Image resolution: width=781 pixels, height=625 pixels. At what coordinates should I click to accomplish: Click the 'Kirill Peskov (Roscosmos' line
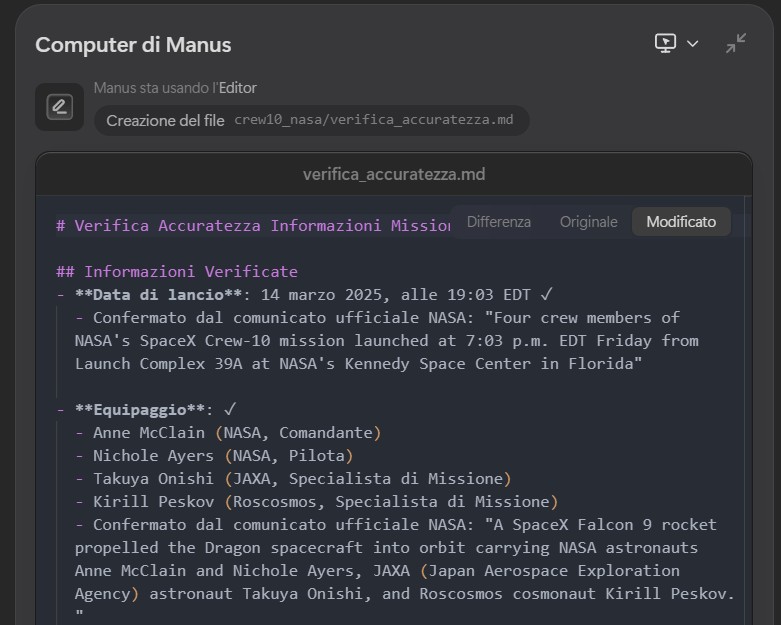tap(317, 501)
